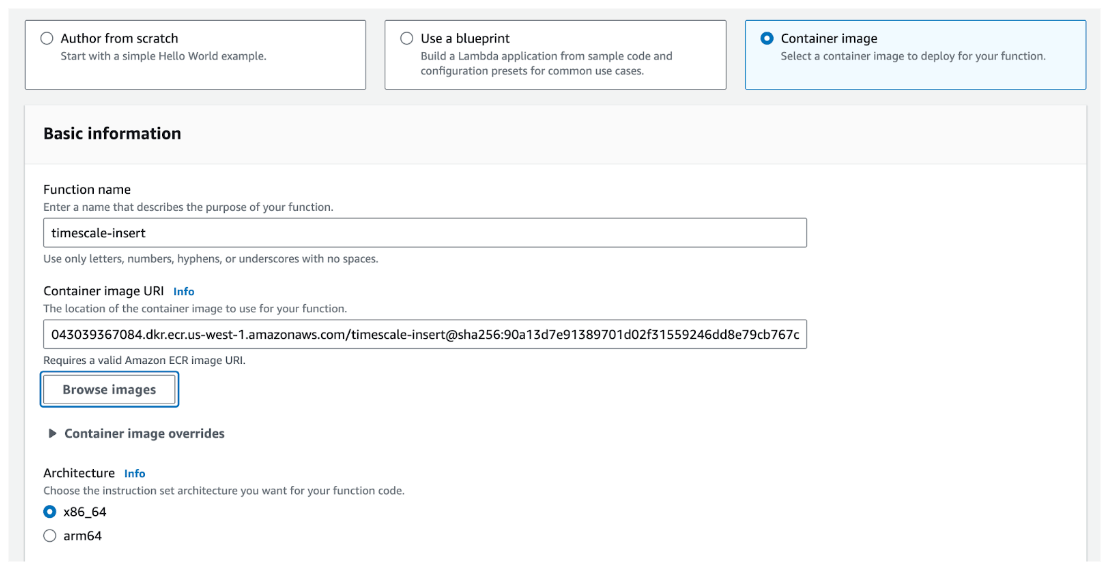
Task: Click the Basic information heading
Action: (x=112, y=134)
